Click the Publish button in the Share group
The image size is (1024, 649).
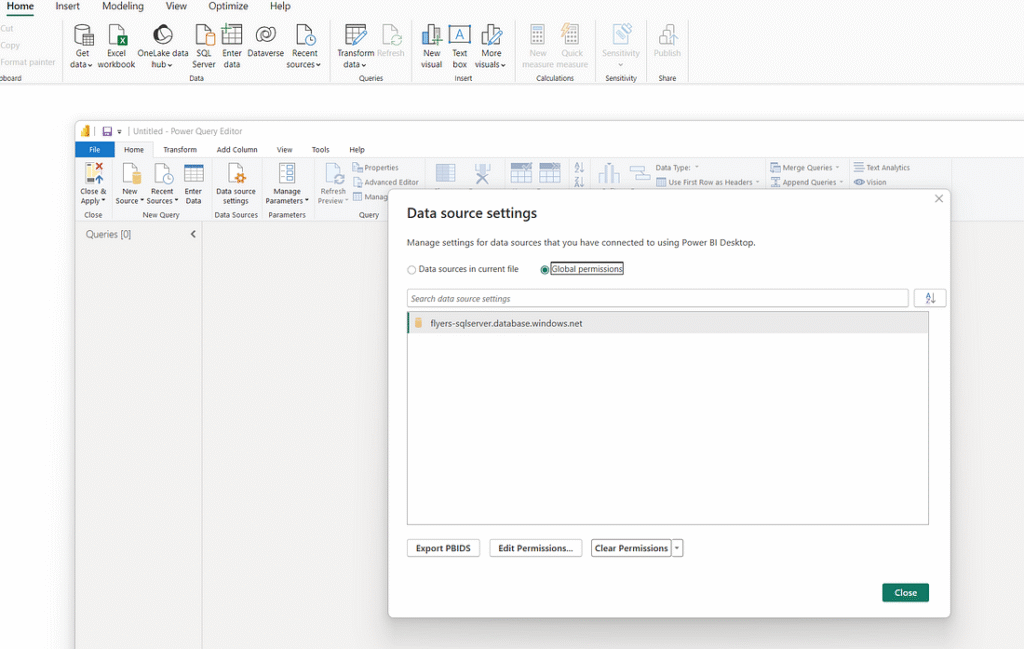coord(667,41)
